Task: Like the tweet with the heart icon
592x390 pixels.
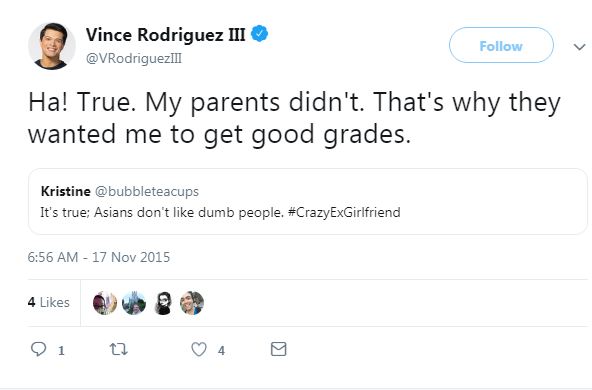Action: click(x=199, y=349)
